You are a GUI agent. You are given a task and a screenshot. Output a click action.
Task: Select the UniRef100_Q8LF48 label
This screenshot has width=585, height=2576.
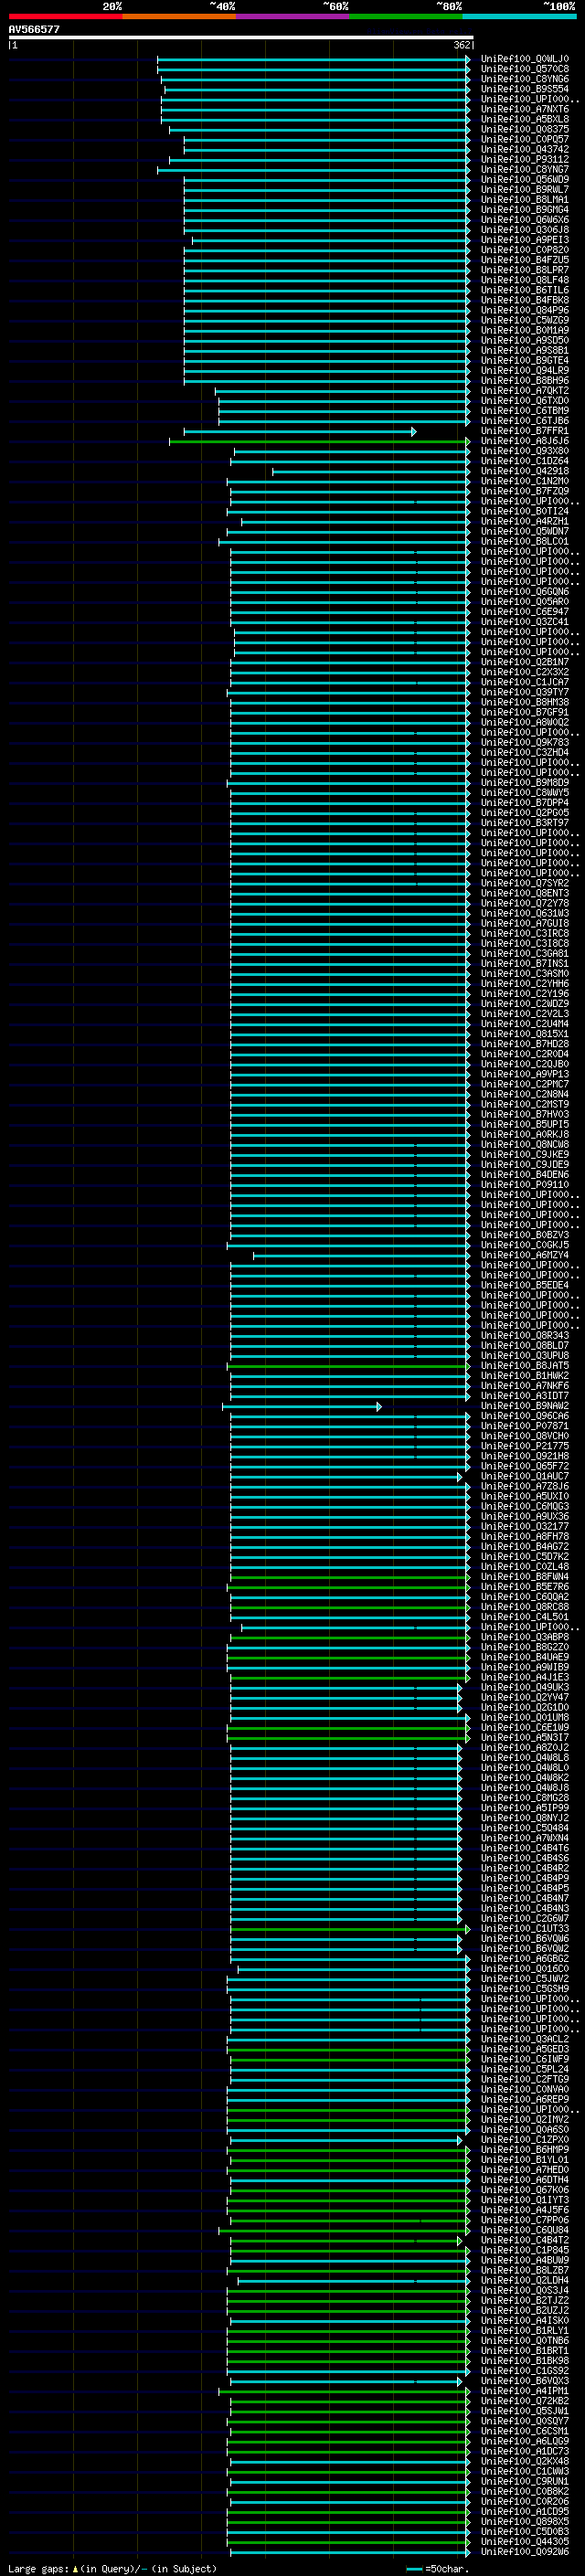[x=525, y=281]
